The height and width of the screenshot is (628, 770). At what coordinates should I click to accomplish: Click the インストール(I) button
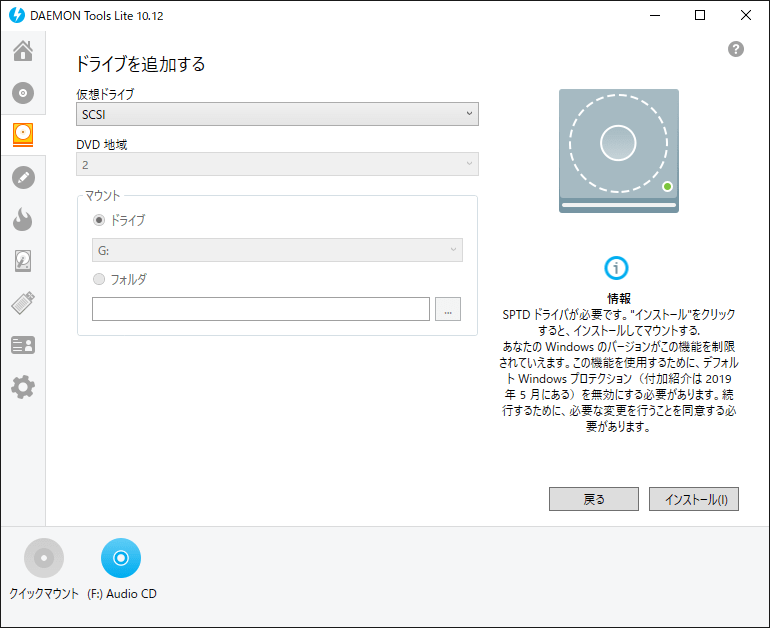click(694, 499)
